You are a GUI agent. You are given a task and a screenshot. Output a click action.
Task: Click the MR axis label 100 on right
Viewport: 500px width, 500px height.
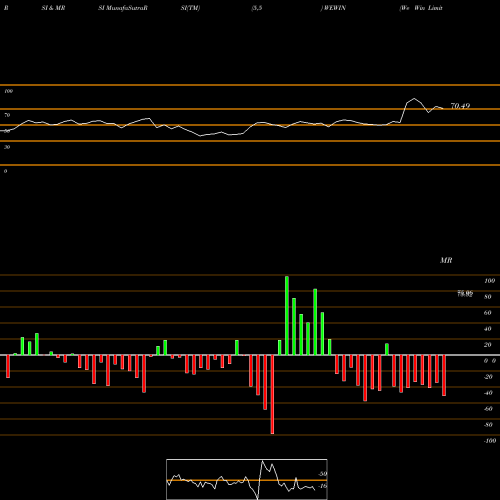click(x=489, y=281)
